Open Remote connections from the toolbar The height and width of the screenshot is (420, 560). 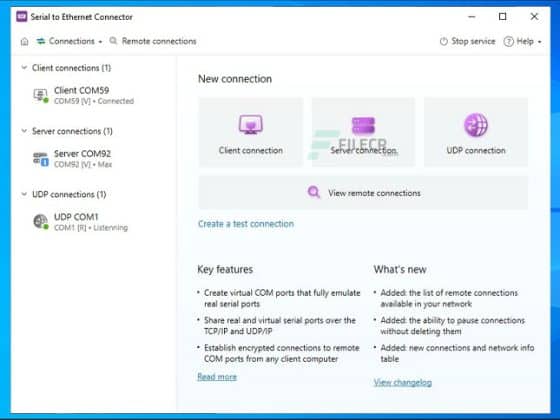(153, 41)
